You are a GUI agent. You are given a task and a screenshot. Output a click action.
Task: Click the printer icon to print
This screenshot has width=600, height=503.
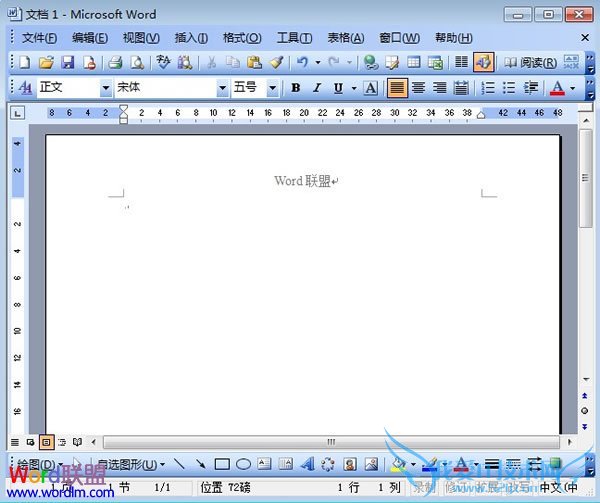click(115, 62)
